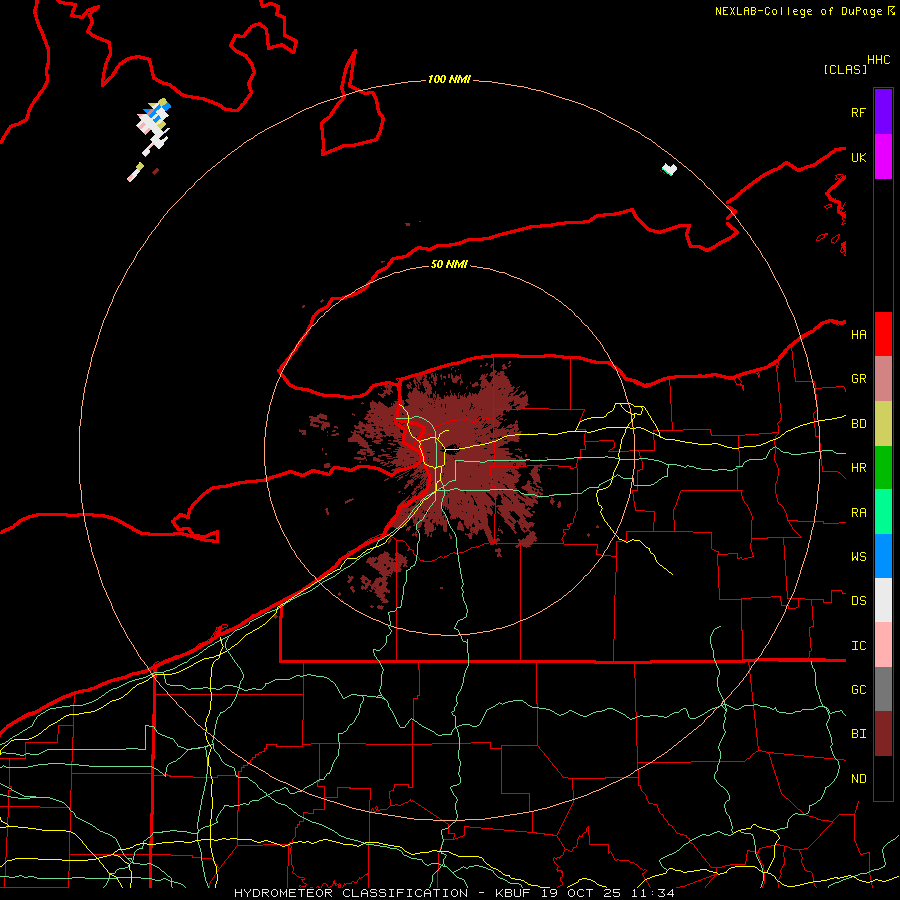900x900 pixels.
Task: Click the HHC product label
Action: [x=879, y=60]
